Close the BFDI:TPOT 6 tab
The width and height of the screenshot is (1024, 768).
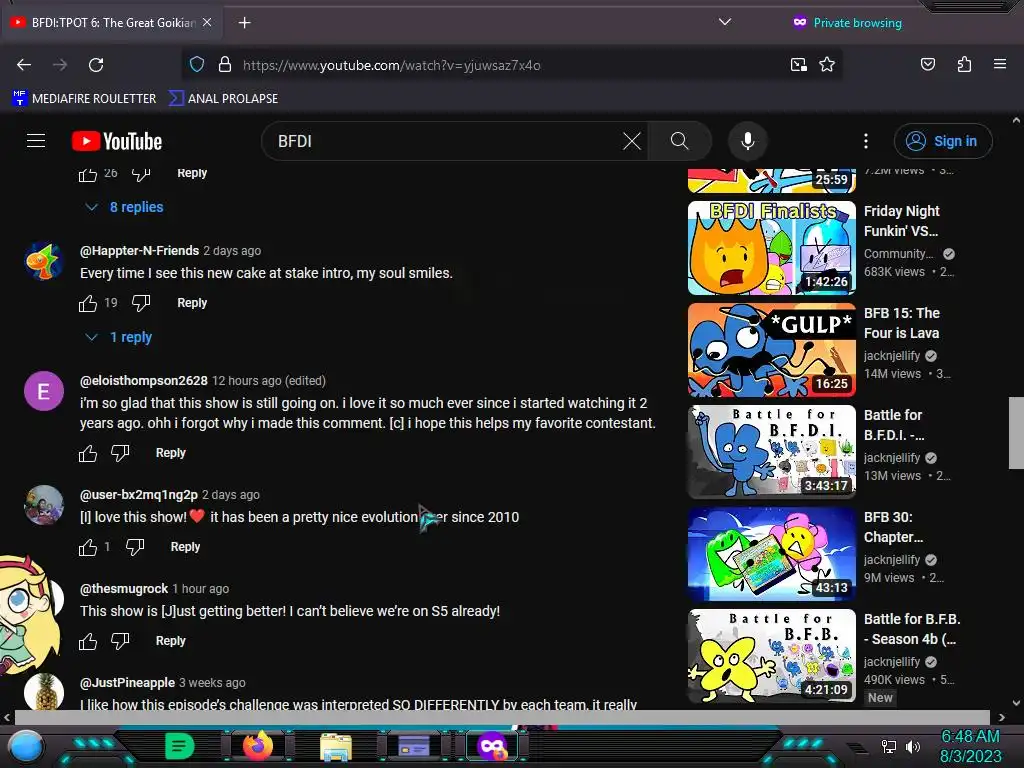tap(207, 22)
